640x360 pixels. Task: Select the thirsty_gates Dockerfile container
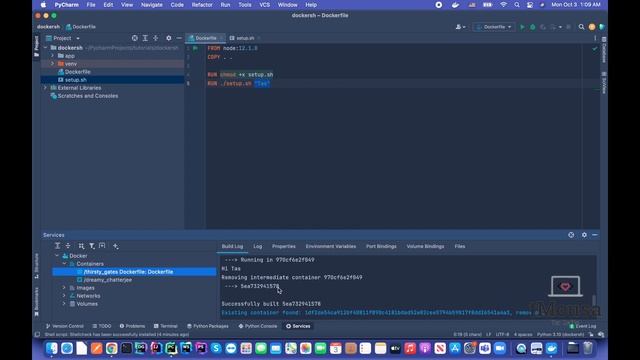(134, 272)
